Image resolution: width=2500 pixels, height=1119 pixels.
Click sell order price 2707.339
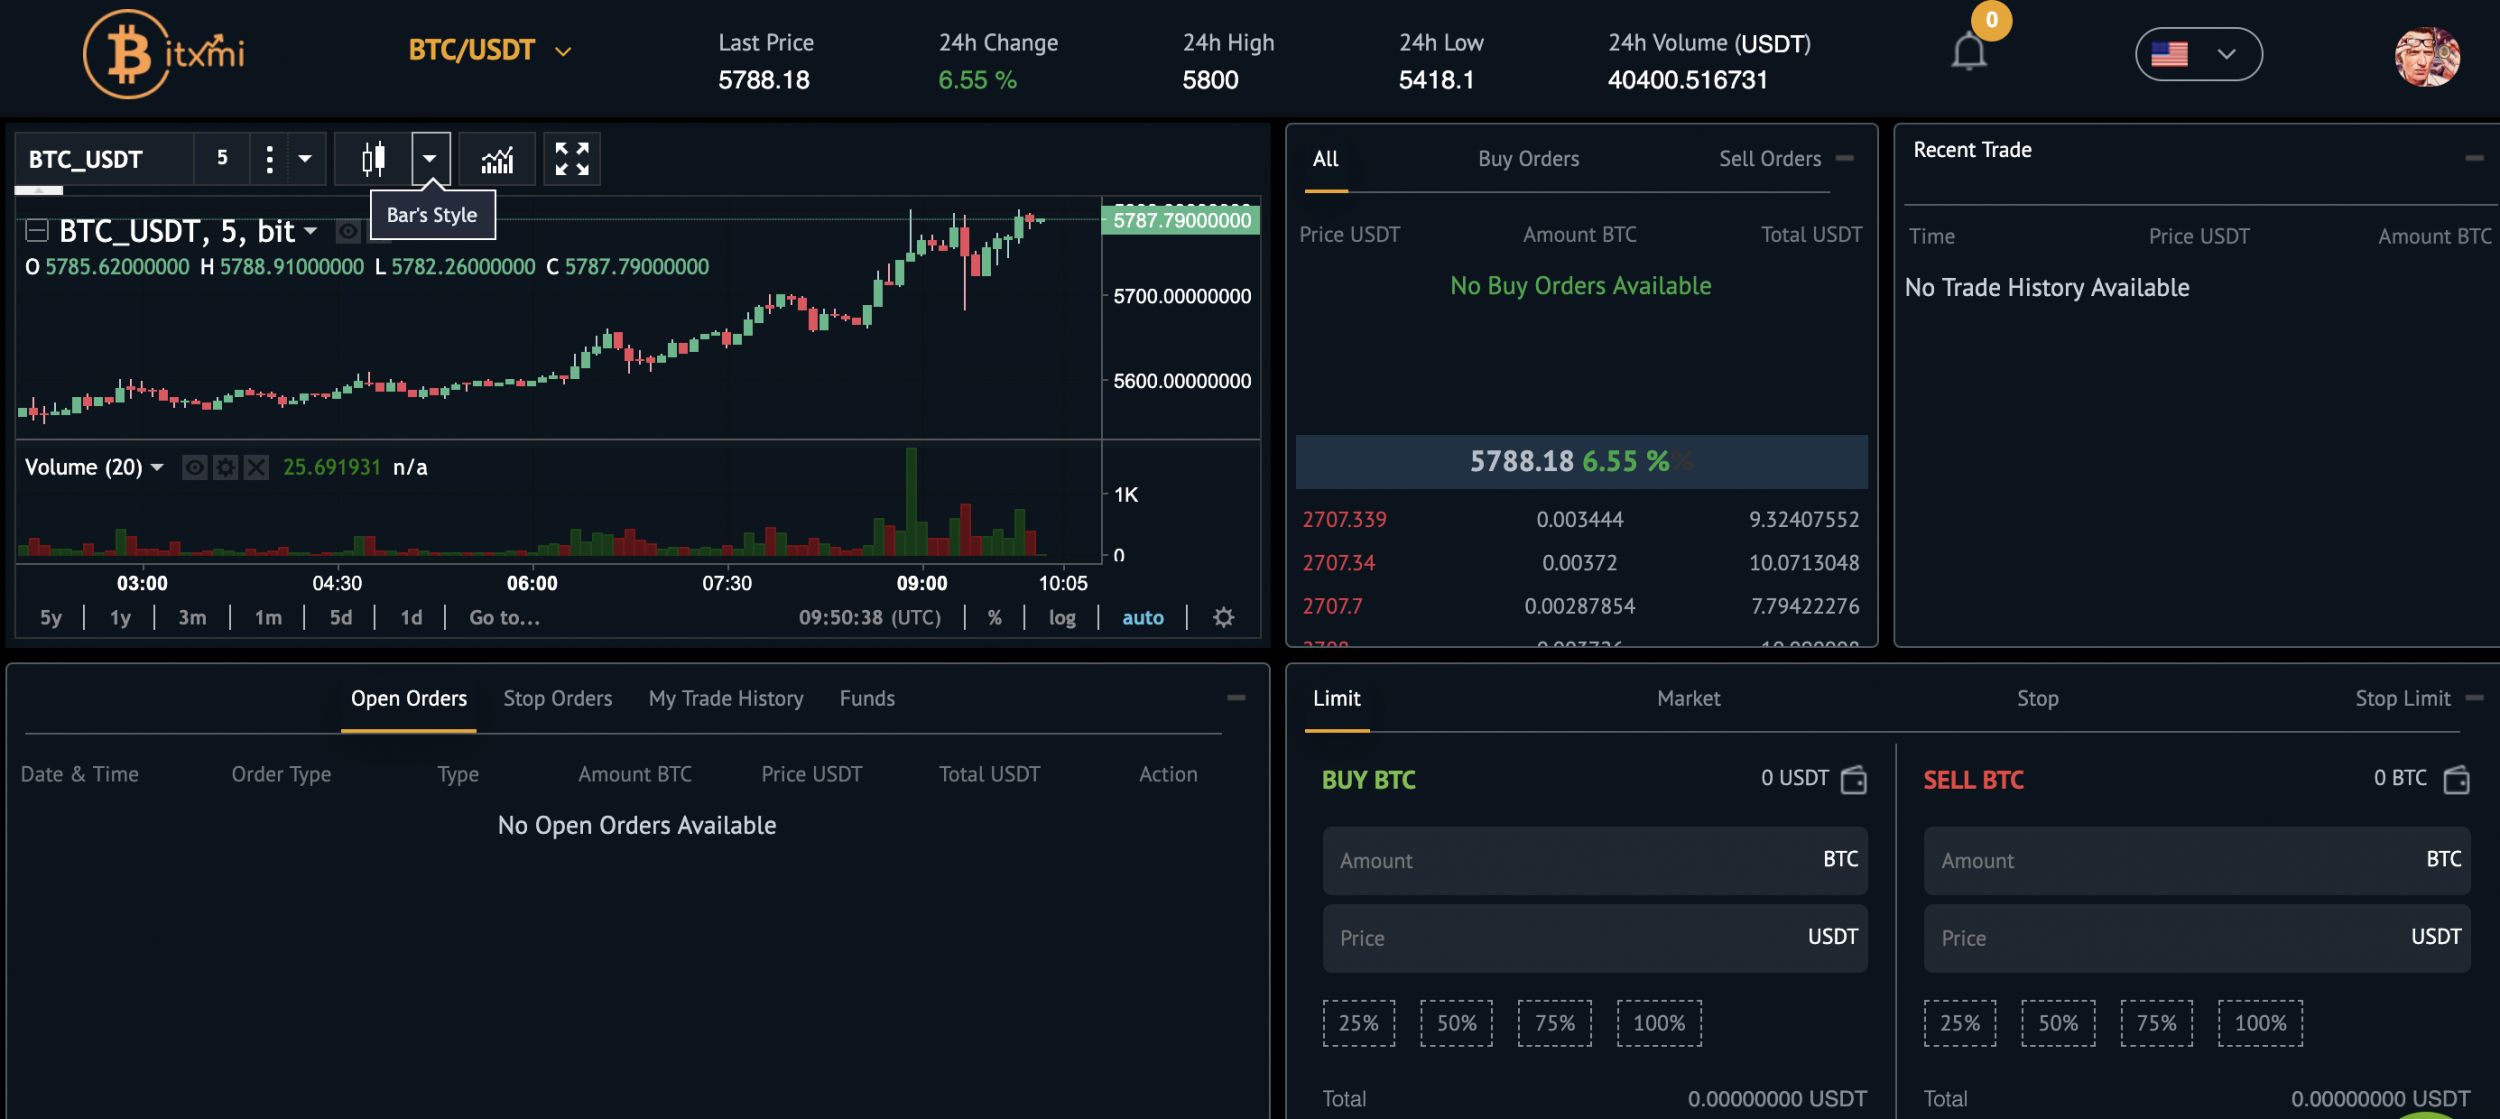coord(1344,520)
